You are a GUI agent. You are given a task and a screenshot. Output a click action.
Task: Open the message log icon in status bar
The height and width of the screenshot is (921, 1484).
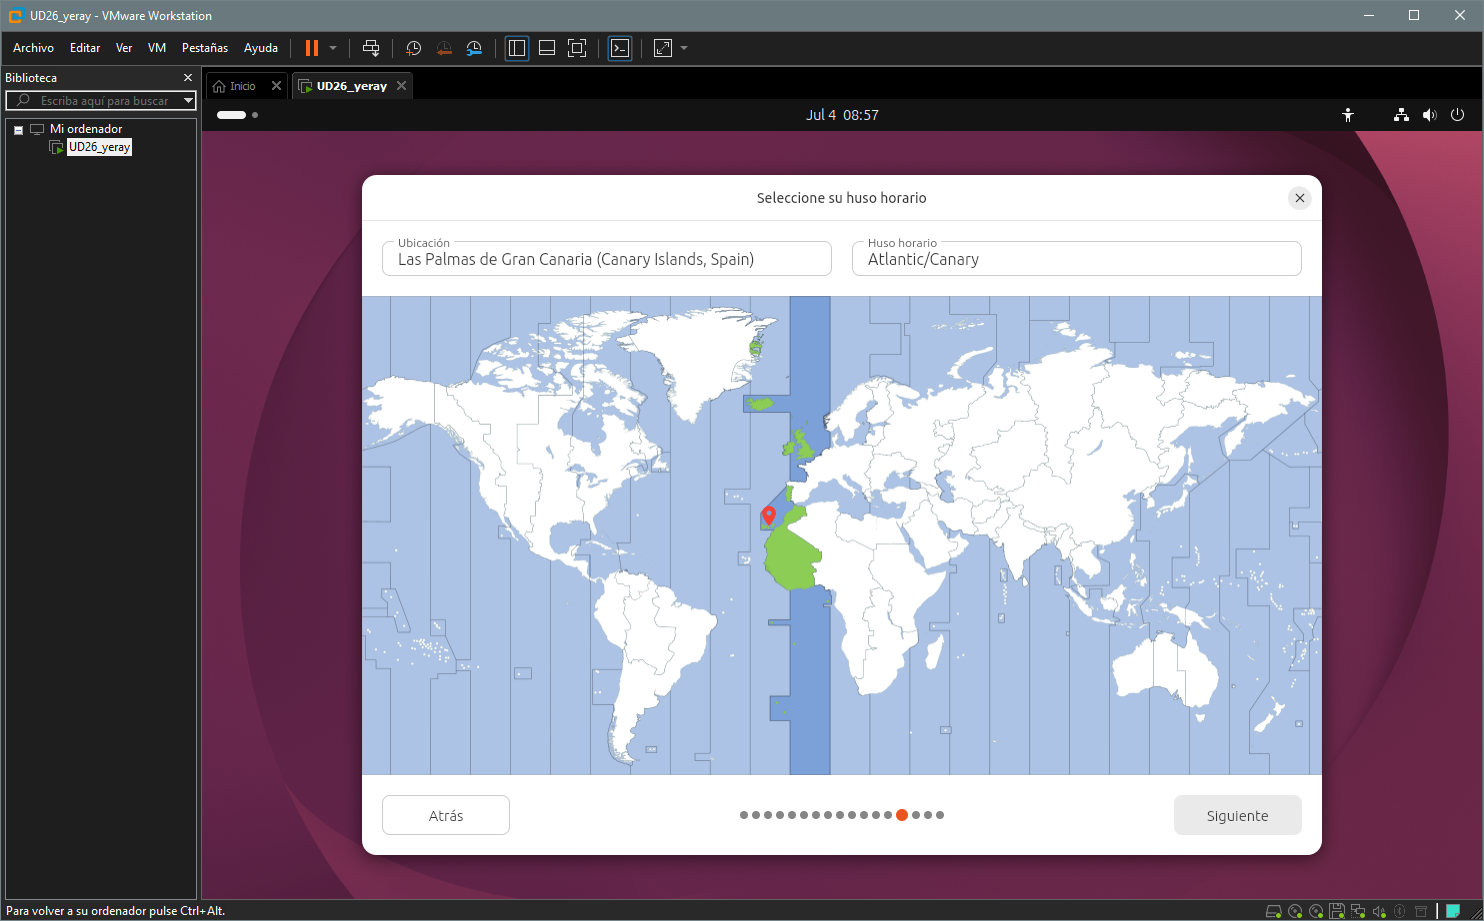coord(1453,911)
